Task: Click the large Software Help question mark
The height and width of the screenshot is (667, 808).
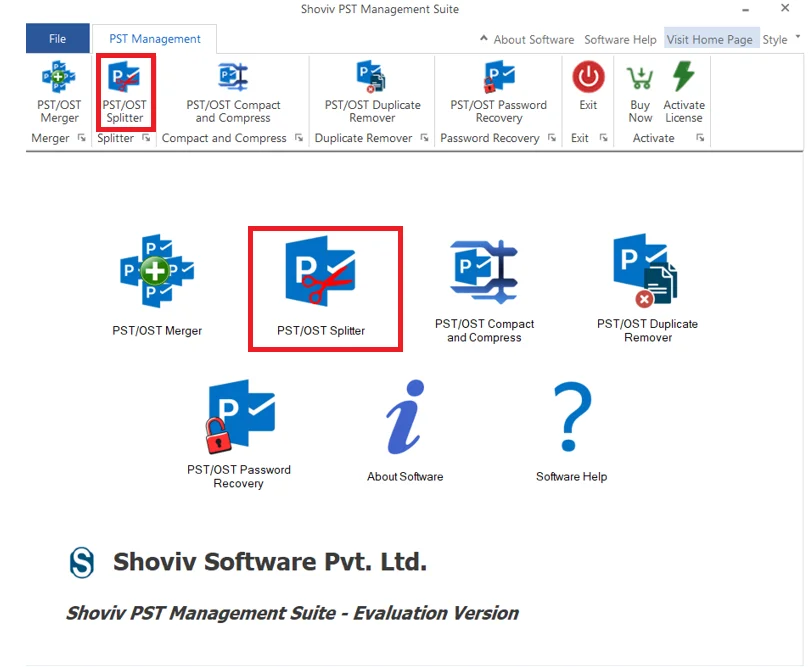Action: tap(572, 416)
